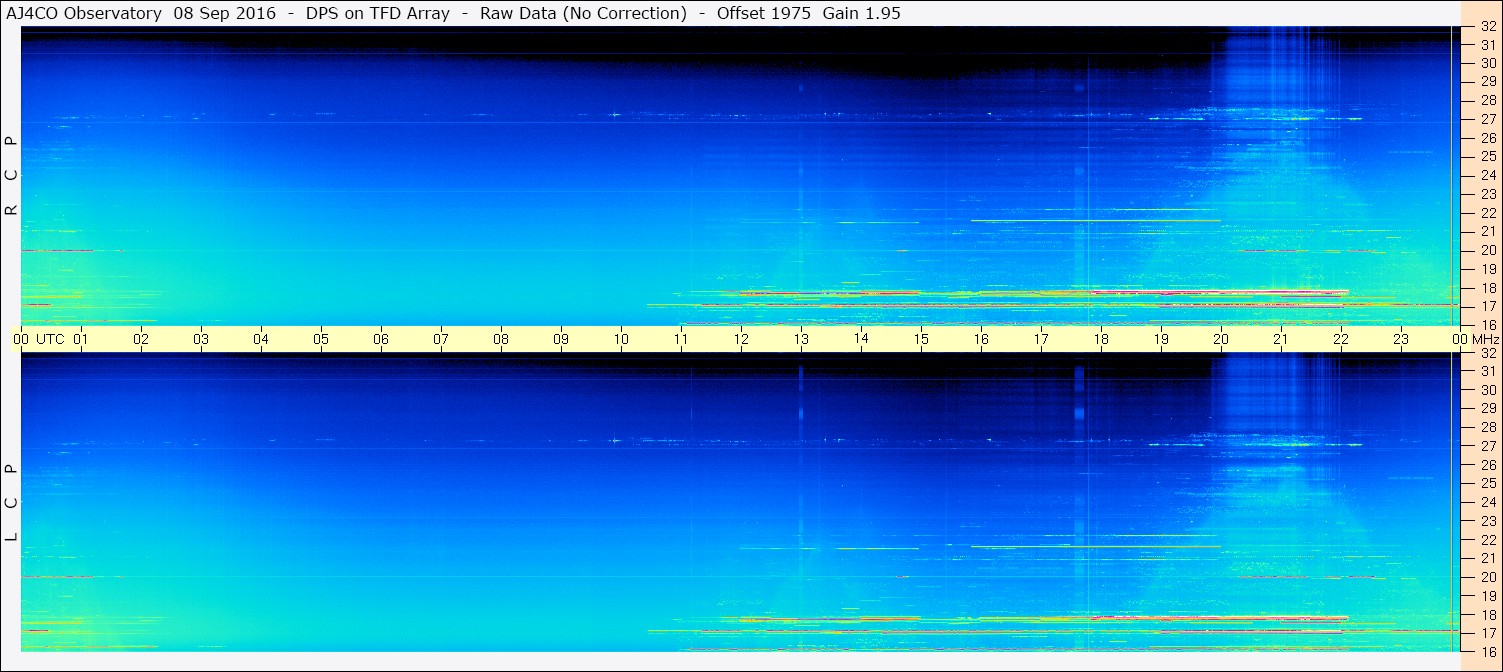Click the DPS on TFD Array label
Viewport: 1503px width, 672px height.
[379, 14]
